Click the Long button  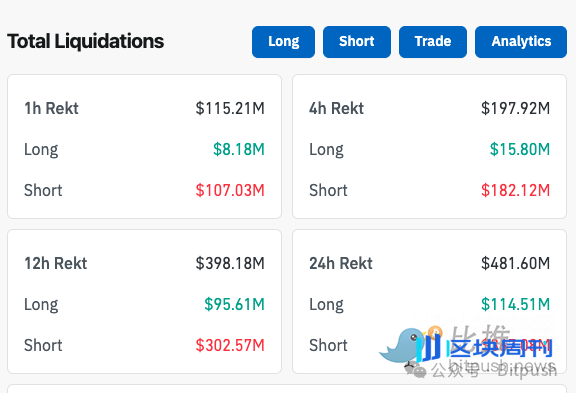pos(283,42)
